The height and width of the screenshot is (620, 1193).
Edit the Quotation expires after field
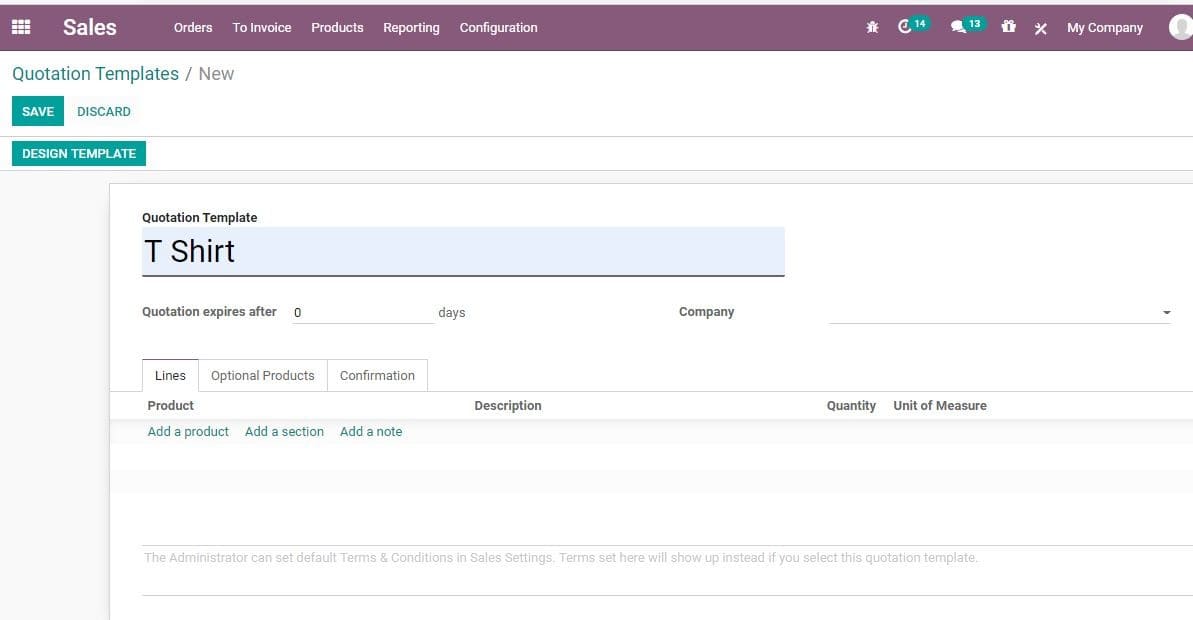[x=360, y=312]
